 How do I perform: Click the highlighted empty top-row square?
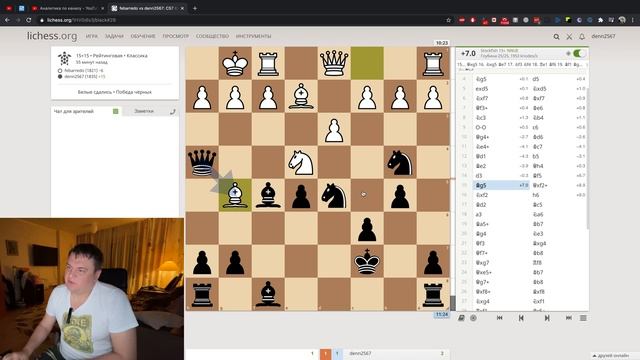(x=367, y=63)
